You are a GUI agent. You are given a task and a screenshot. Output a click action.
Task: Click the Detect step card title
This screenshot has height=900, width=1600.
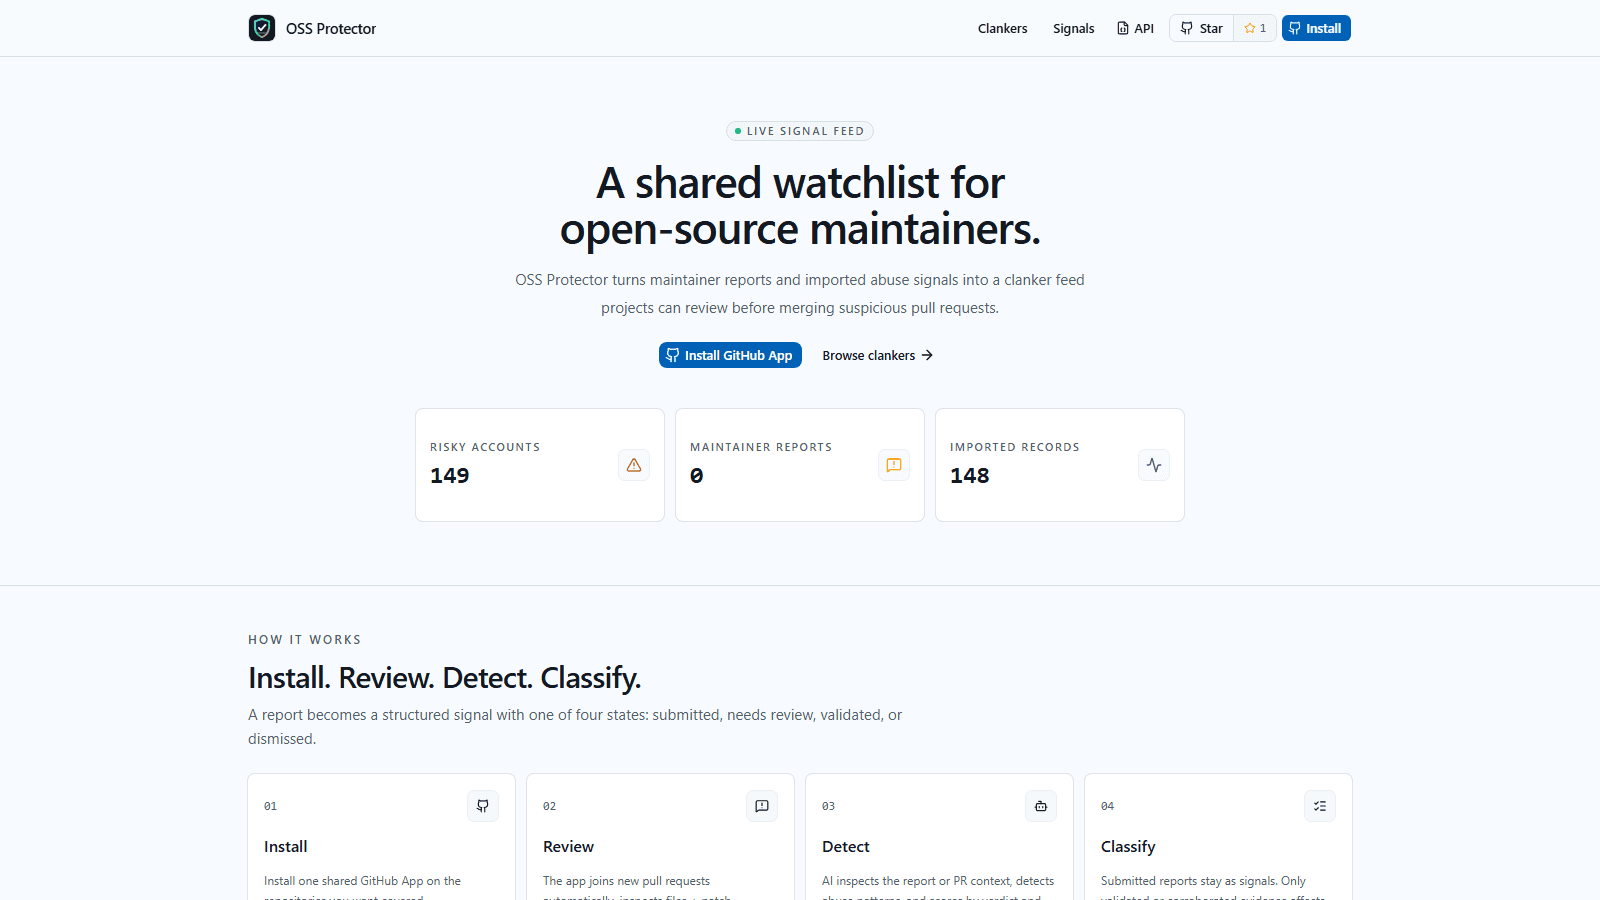846,847
